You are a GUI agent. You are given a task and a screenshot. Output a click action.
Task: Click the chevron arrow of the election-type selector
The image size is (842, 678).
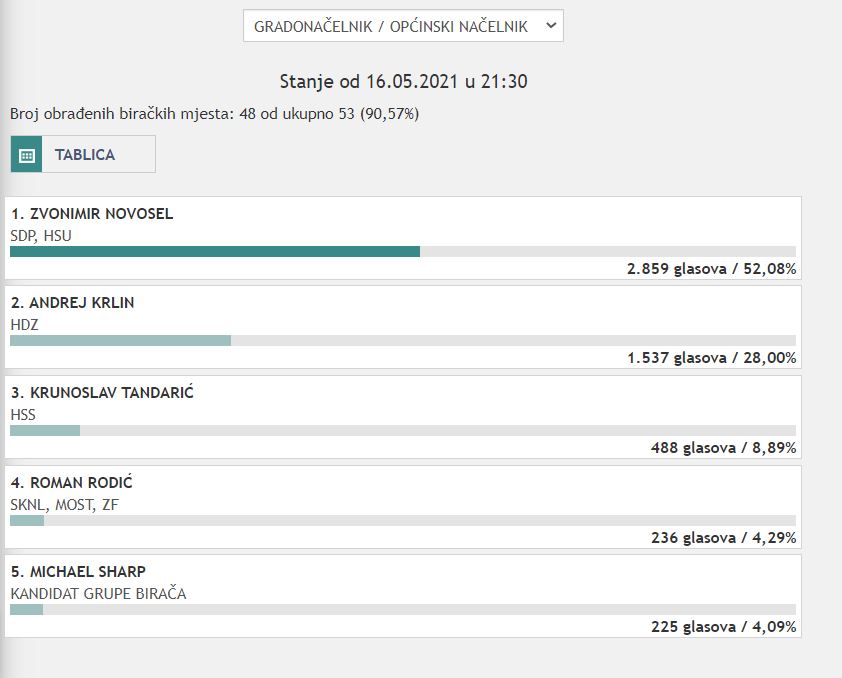coord(550,27)
